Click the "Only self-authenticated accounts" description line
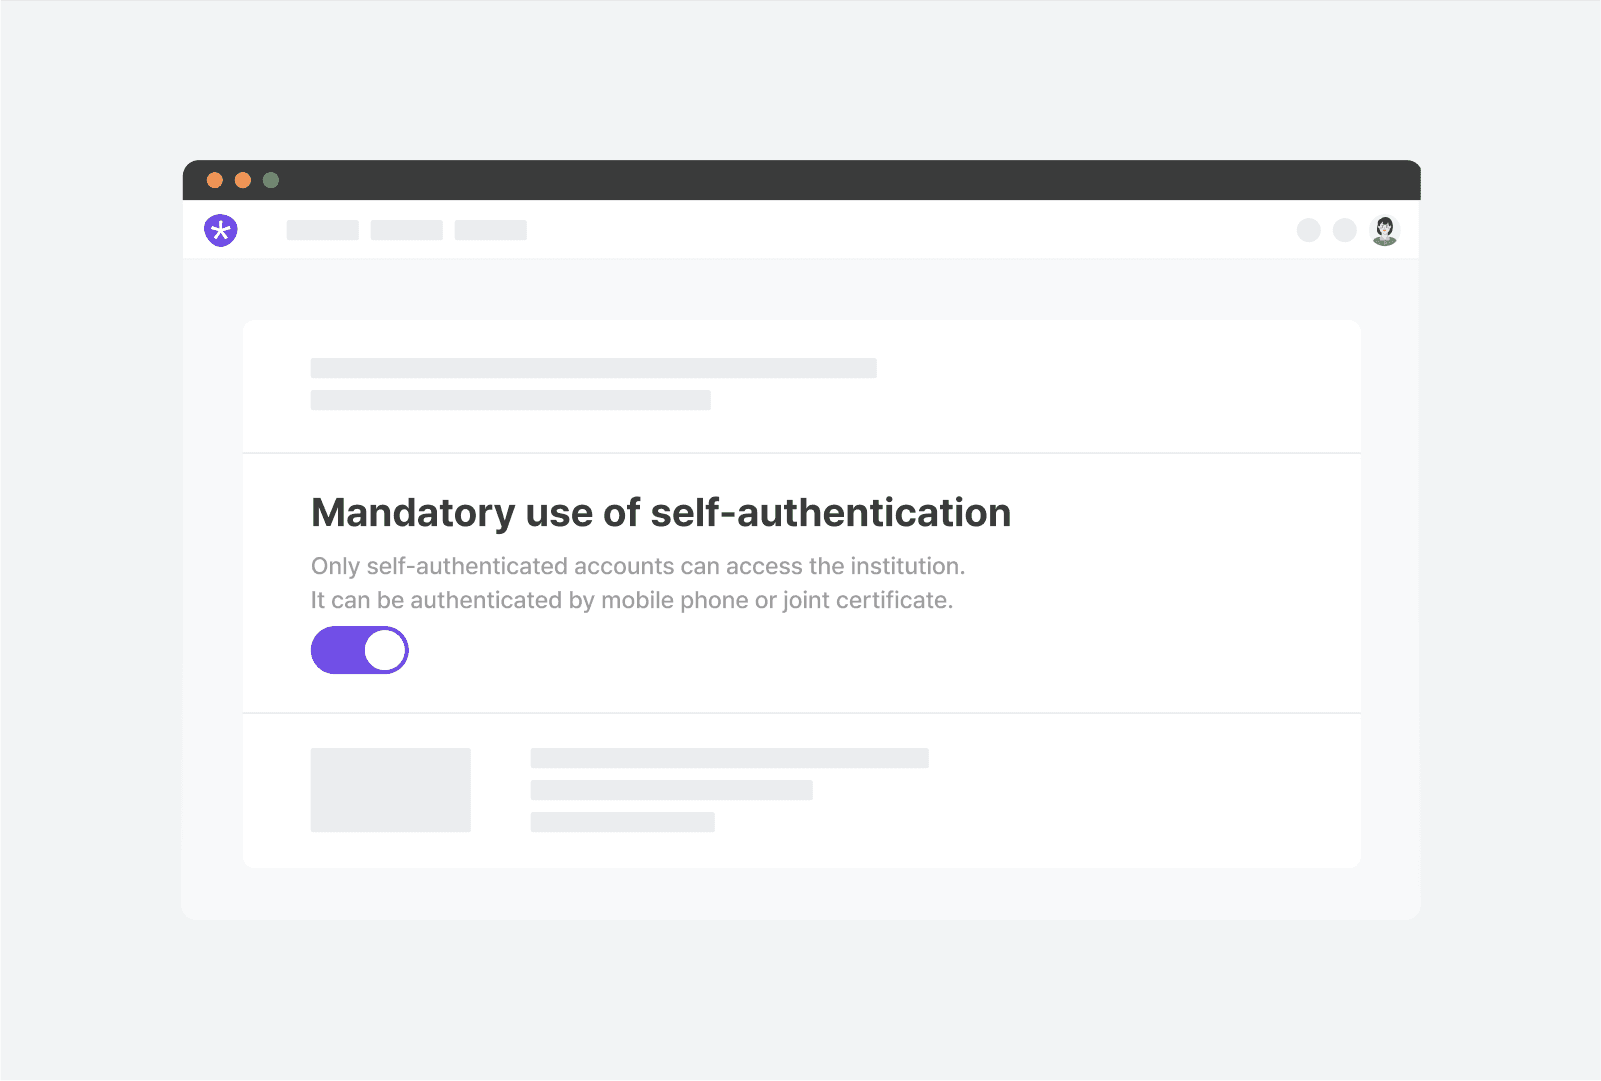Image resolution: width=1601 pixels, height=1081 pixels. (637, 566)
